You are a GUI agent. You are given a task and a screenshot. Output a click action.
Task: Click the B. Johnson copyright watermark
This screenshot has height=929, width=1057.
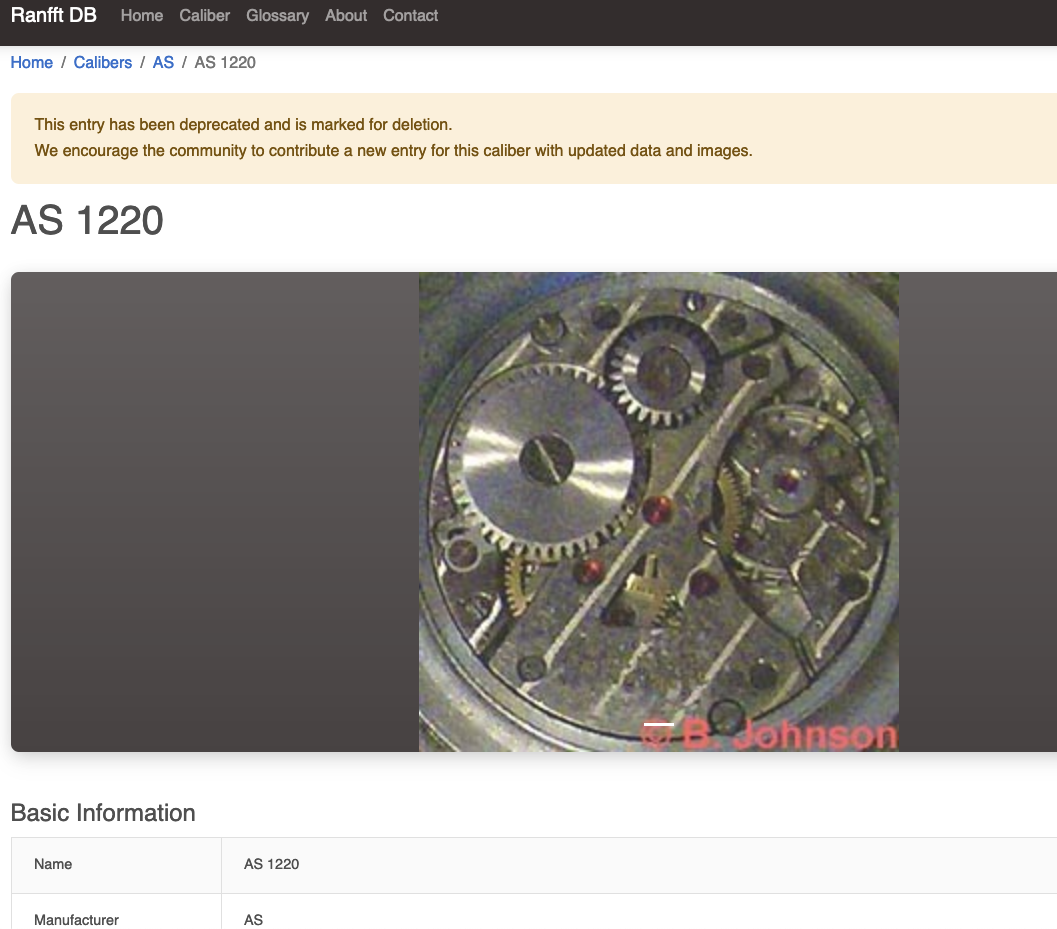768,736
